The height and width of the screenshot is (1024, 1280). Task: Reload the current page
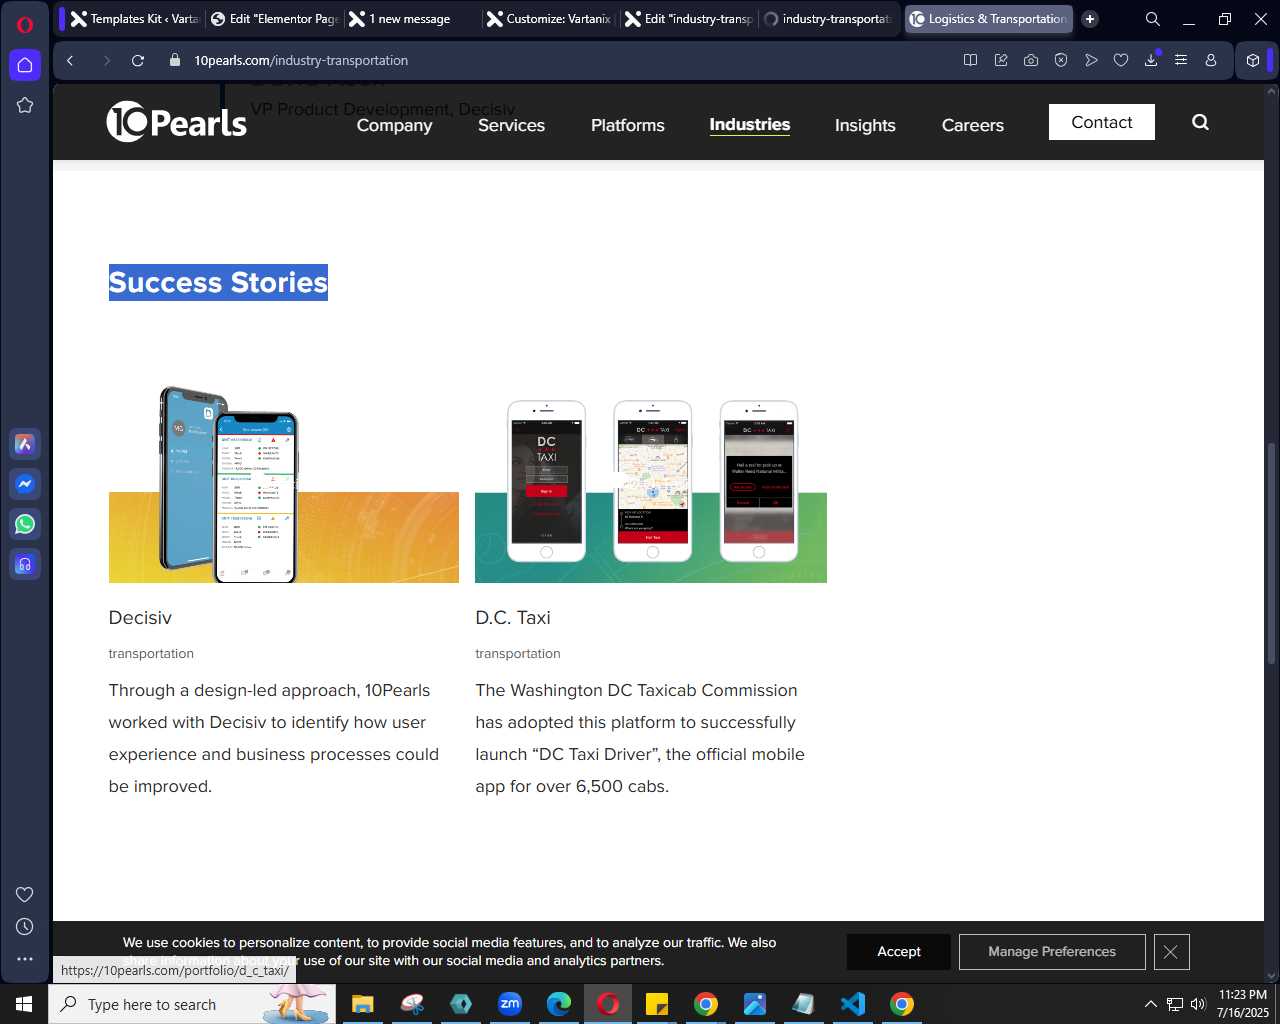click(138, 60)
